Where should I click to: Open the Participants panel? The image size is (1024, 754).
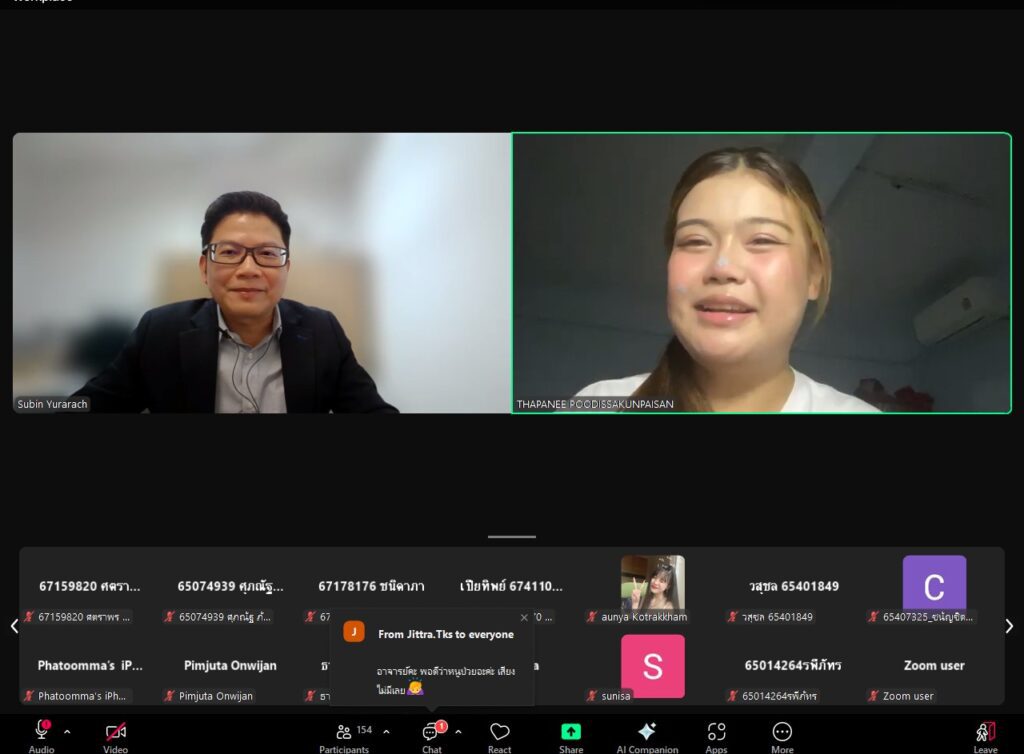pos(344,737)
